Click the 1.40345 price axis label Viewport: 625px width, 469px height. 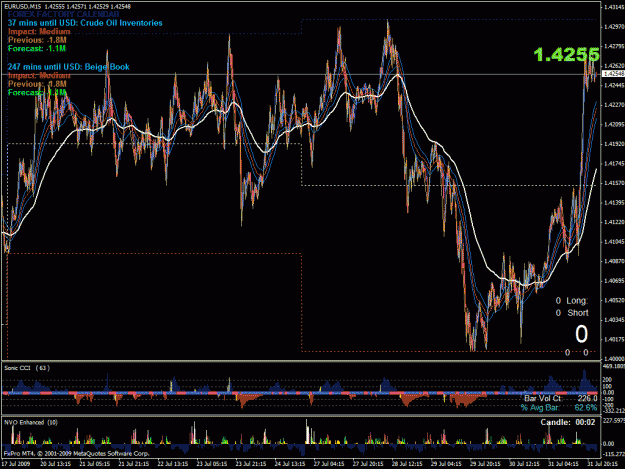[x=614, y=320]
